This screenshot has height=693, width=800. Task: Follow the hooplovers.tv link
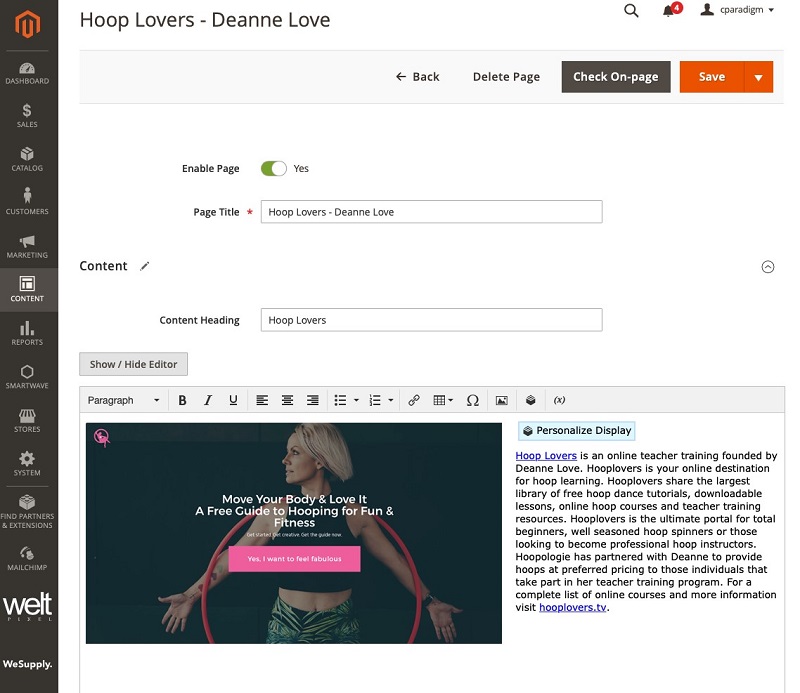pyautogui.click(x=572, y=607)
